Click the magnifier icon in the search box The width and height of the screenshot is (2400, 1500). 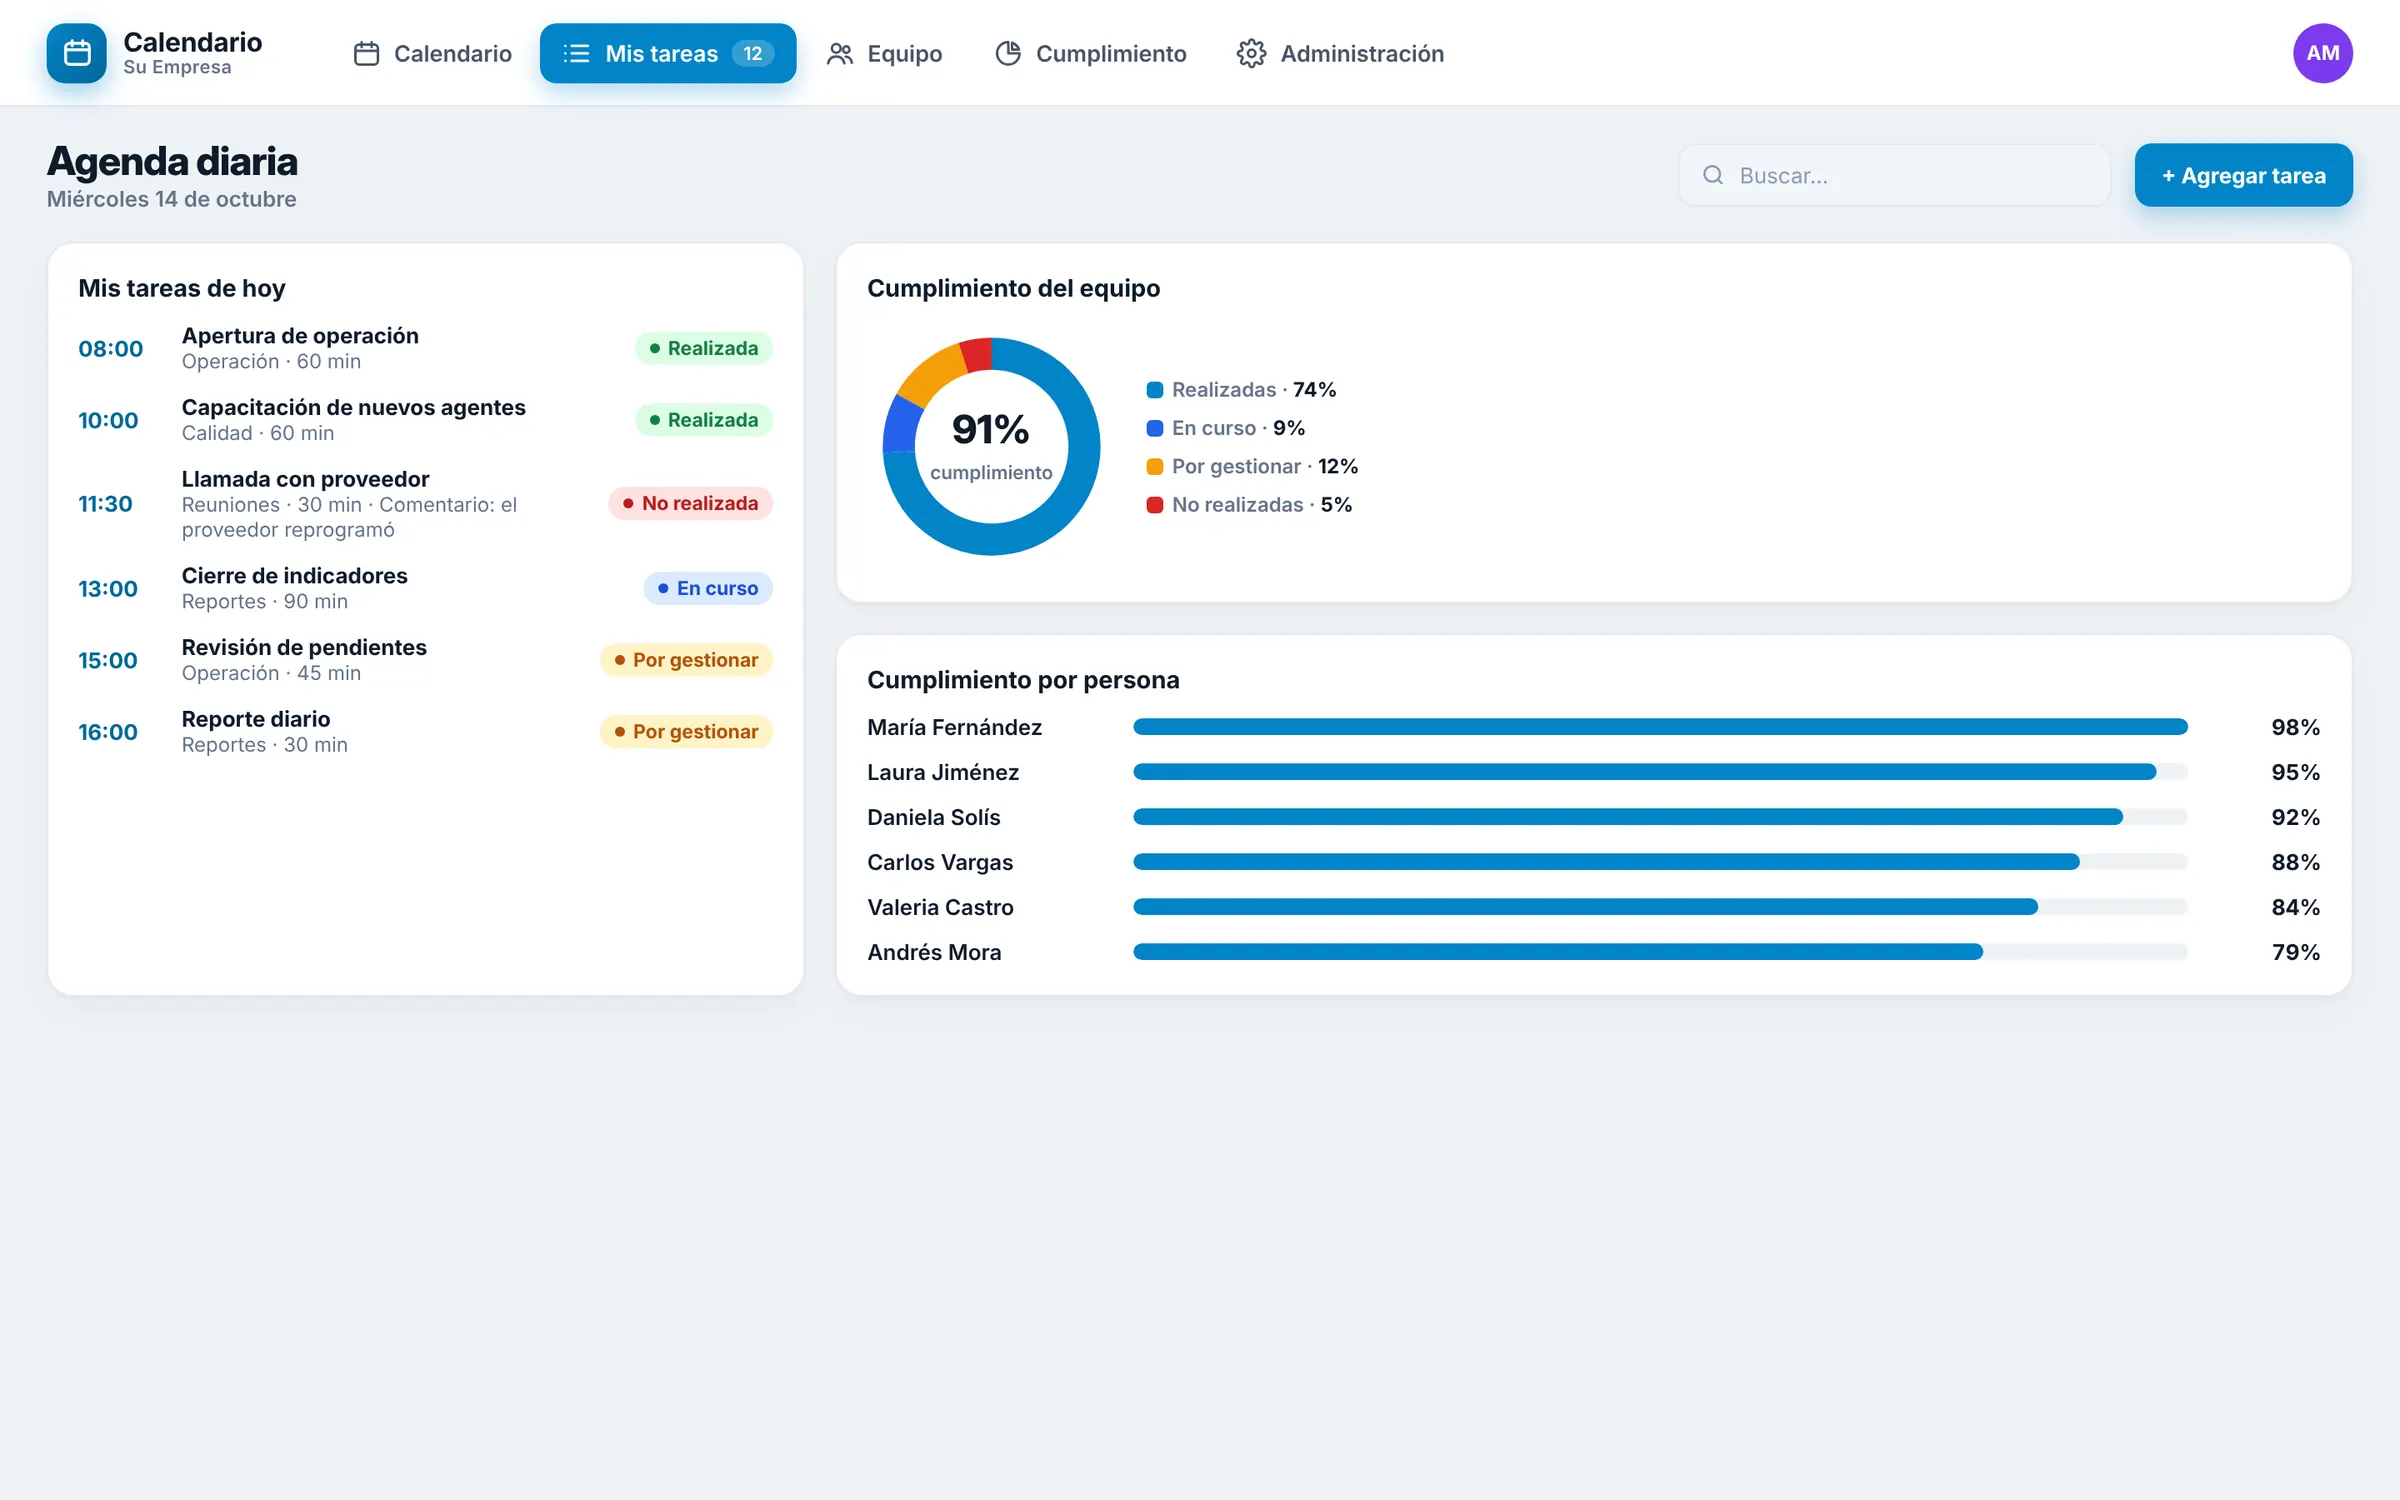(x=1713, y=175)
